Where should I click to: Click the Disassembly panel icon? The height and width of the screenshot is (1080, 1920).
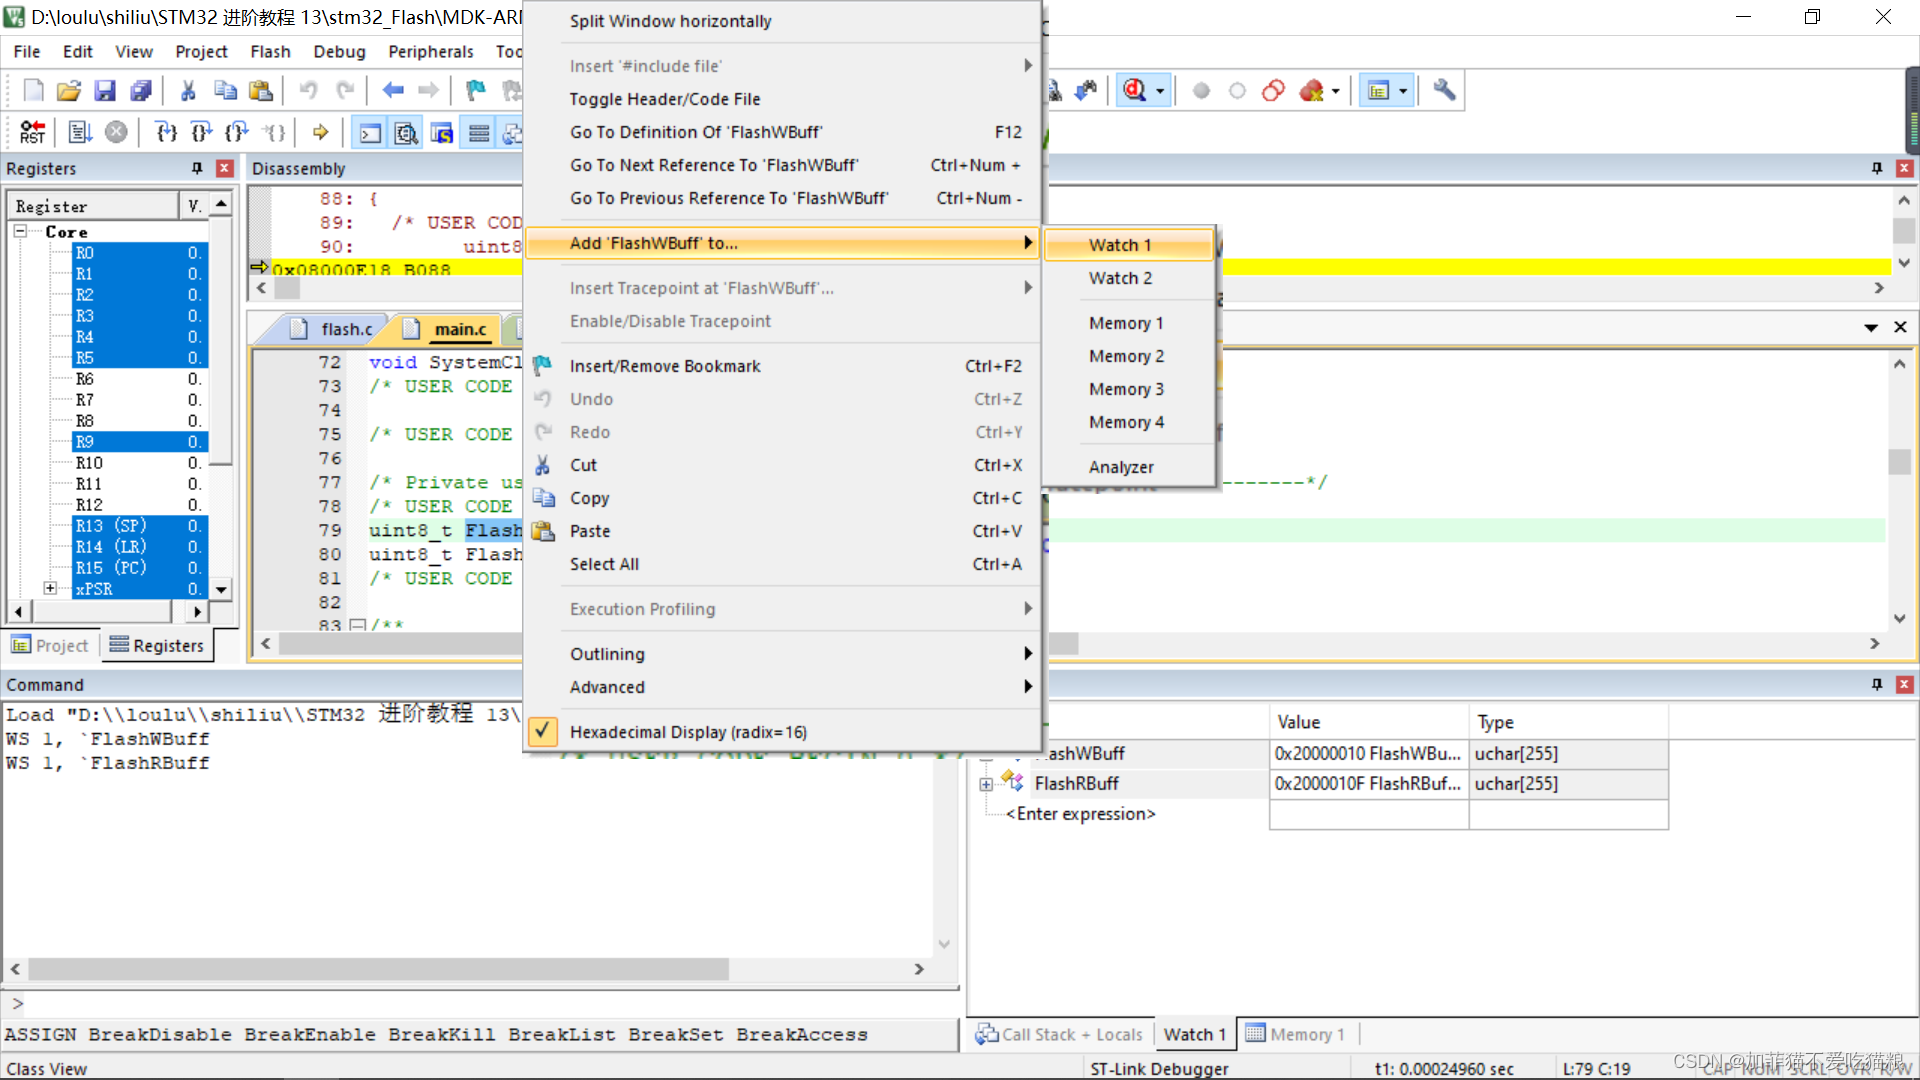(405, 132)
